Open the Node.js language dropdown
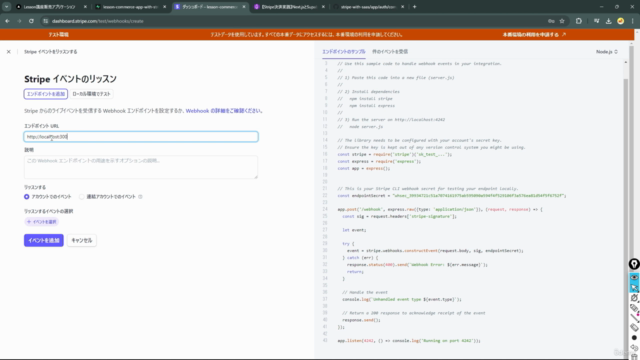Screen dimensions: 640x360 (607, 52)
